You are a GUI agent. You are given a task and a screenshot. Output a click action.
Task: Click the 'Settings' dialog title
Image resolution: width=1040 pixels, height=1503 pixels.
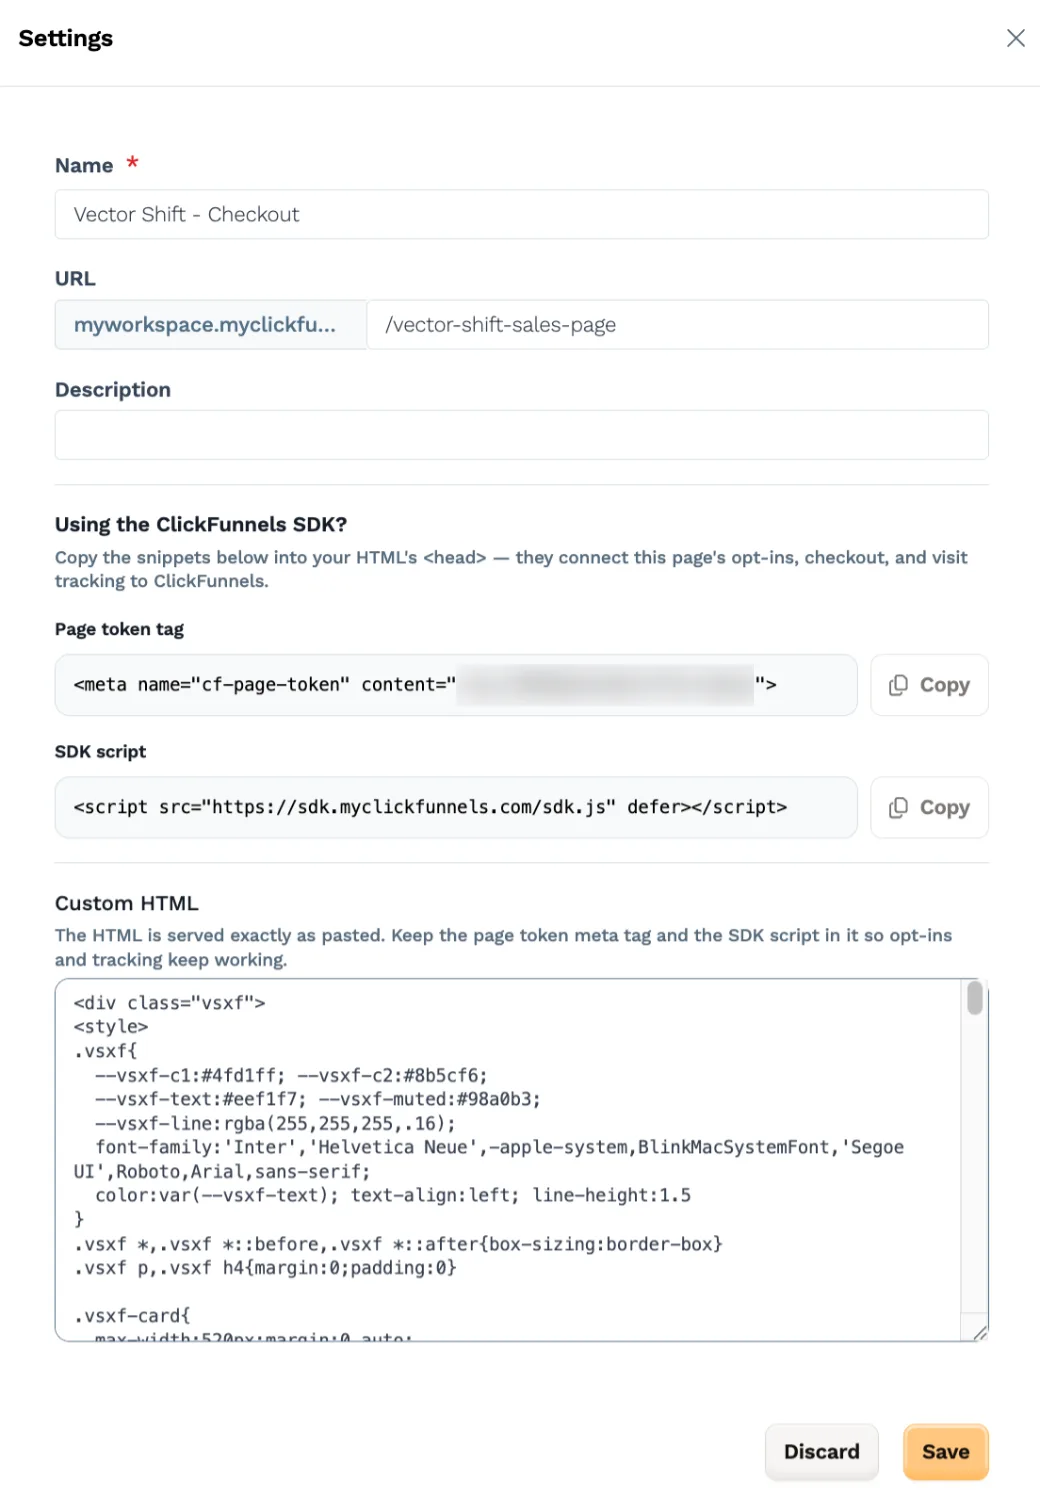pyautogui.click(x=66, y=38)
